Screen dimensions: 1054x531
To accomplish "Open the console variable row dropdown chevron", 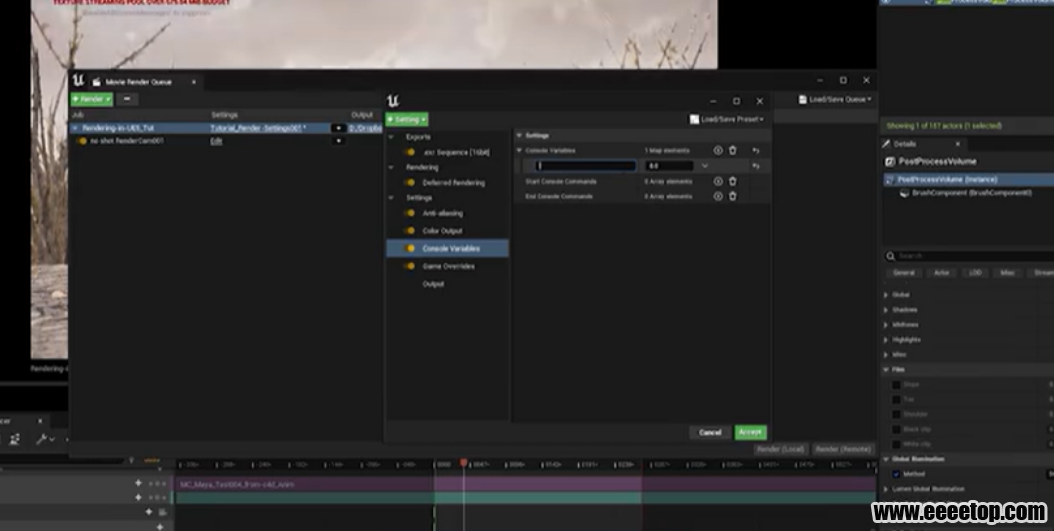I will [704, 166].
